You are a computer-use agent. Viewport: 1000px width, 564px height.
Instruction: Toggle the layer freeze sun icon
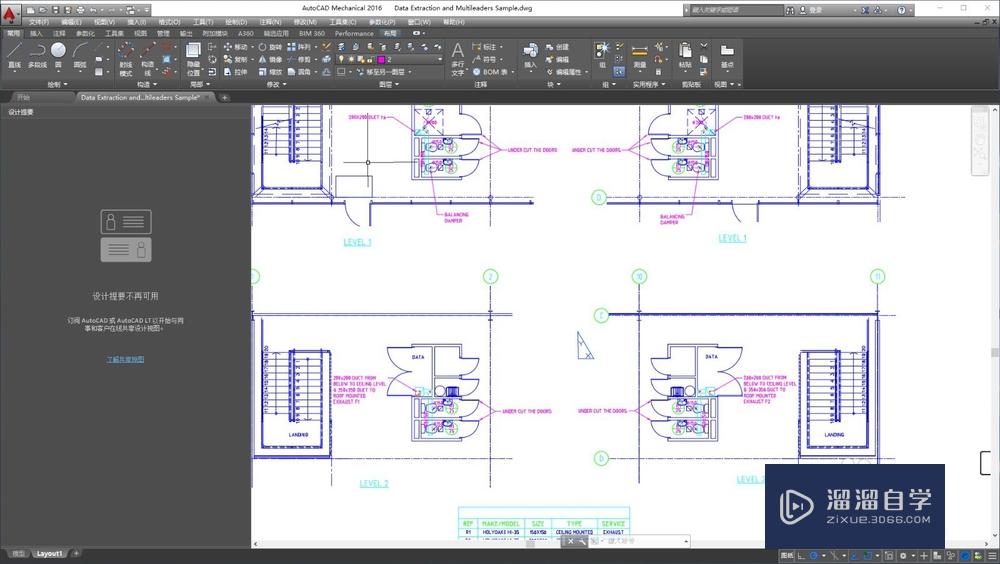tap(351, 59)
